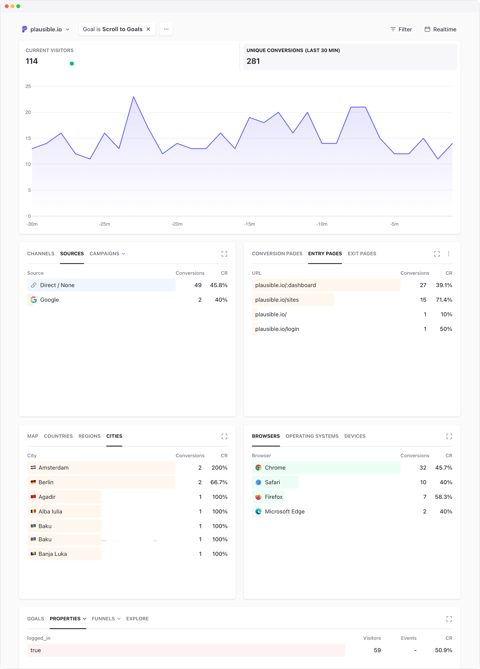Expand the Cities panel details icon
This screenshot has height=669, width=480.
tap(224, 436)
